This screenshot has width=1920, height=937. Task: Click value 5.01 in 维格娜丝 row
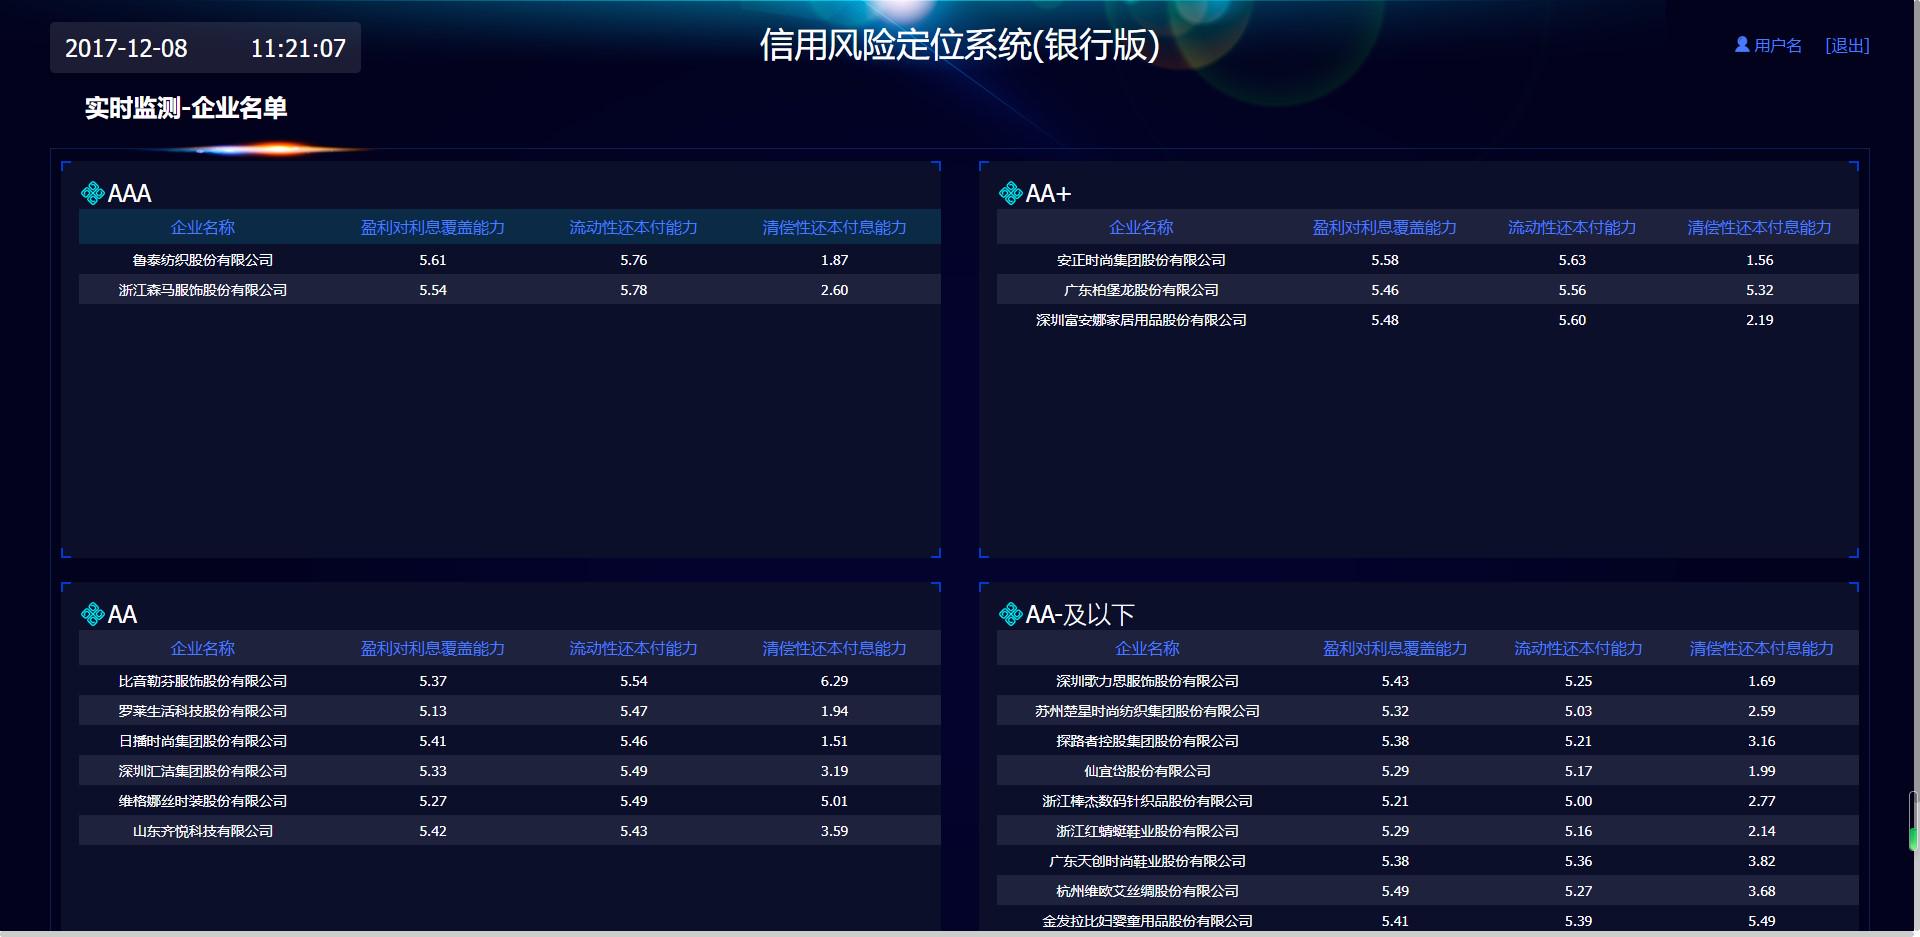pyautogui.click(x=835, y=801)
